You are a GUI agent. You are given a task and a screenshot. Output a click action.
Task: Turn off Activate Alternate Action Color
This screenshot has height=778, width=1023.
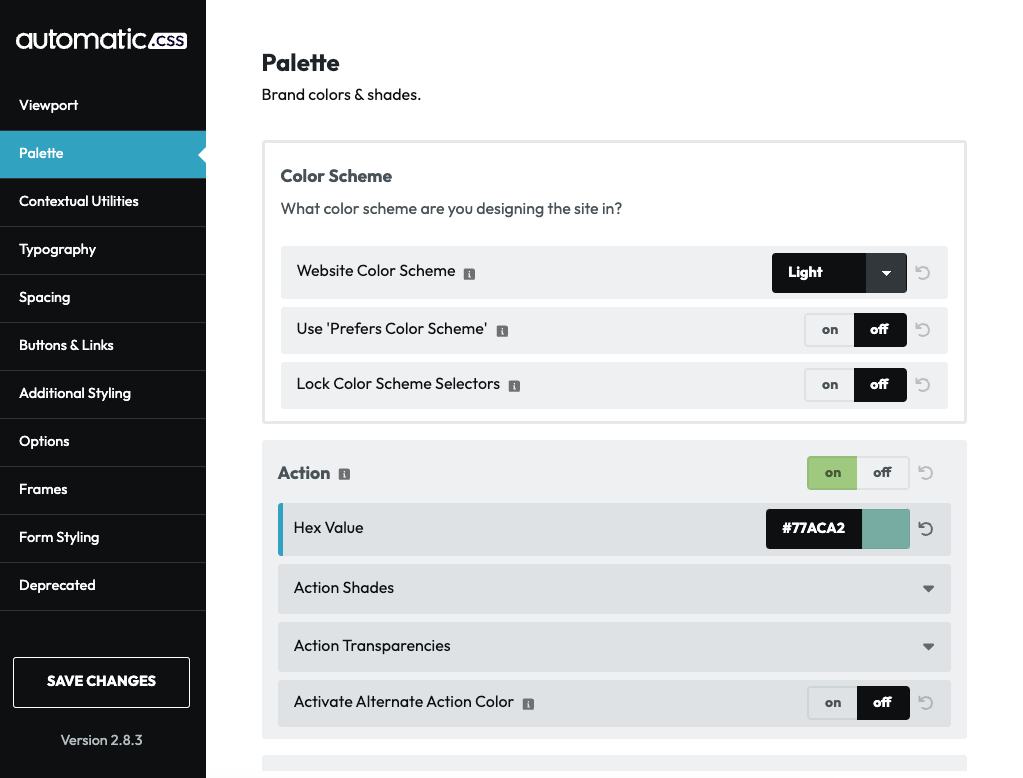(x=883, y=702)
